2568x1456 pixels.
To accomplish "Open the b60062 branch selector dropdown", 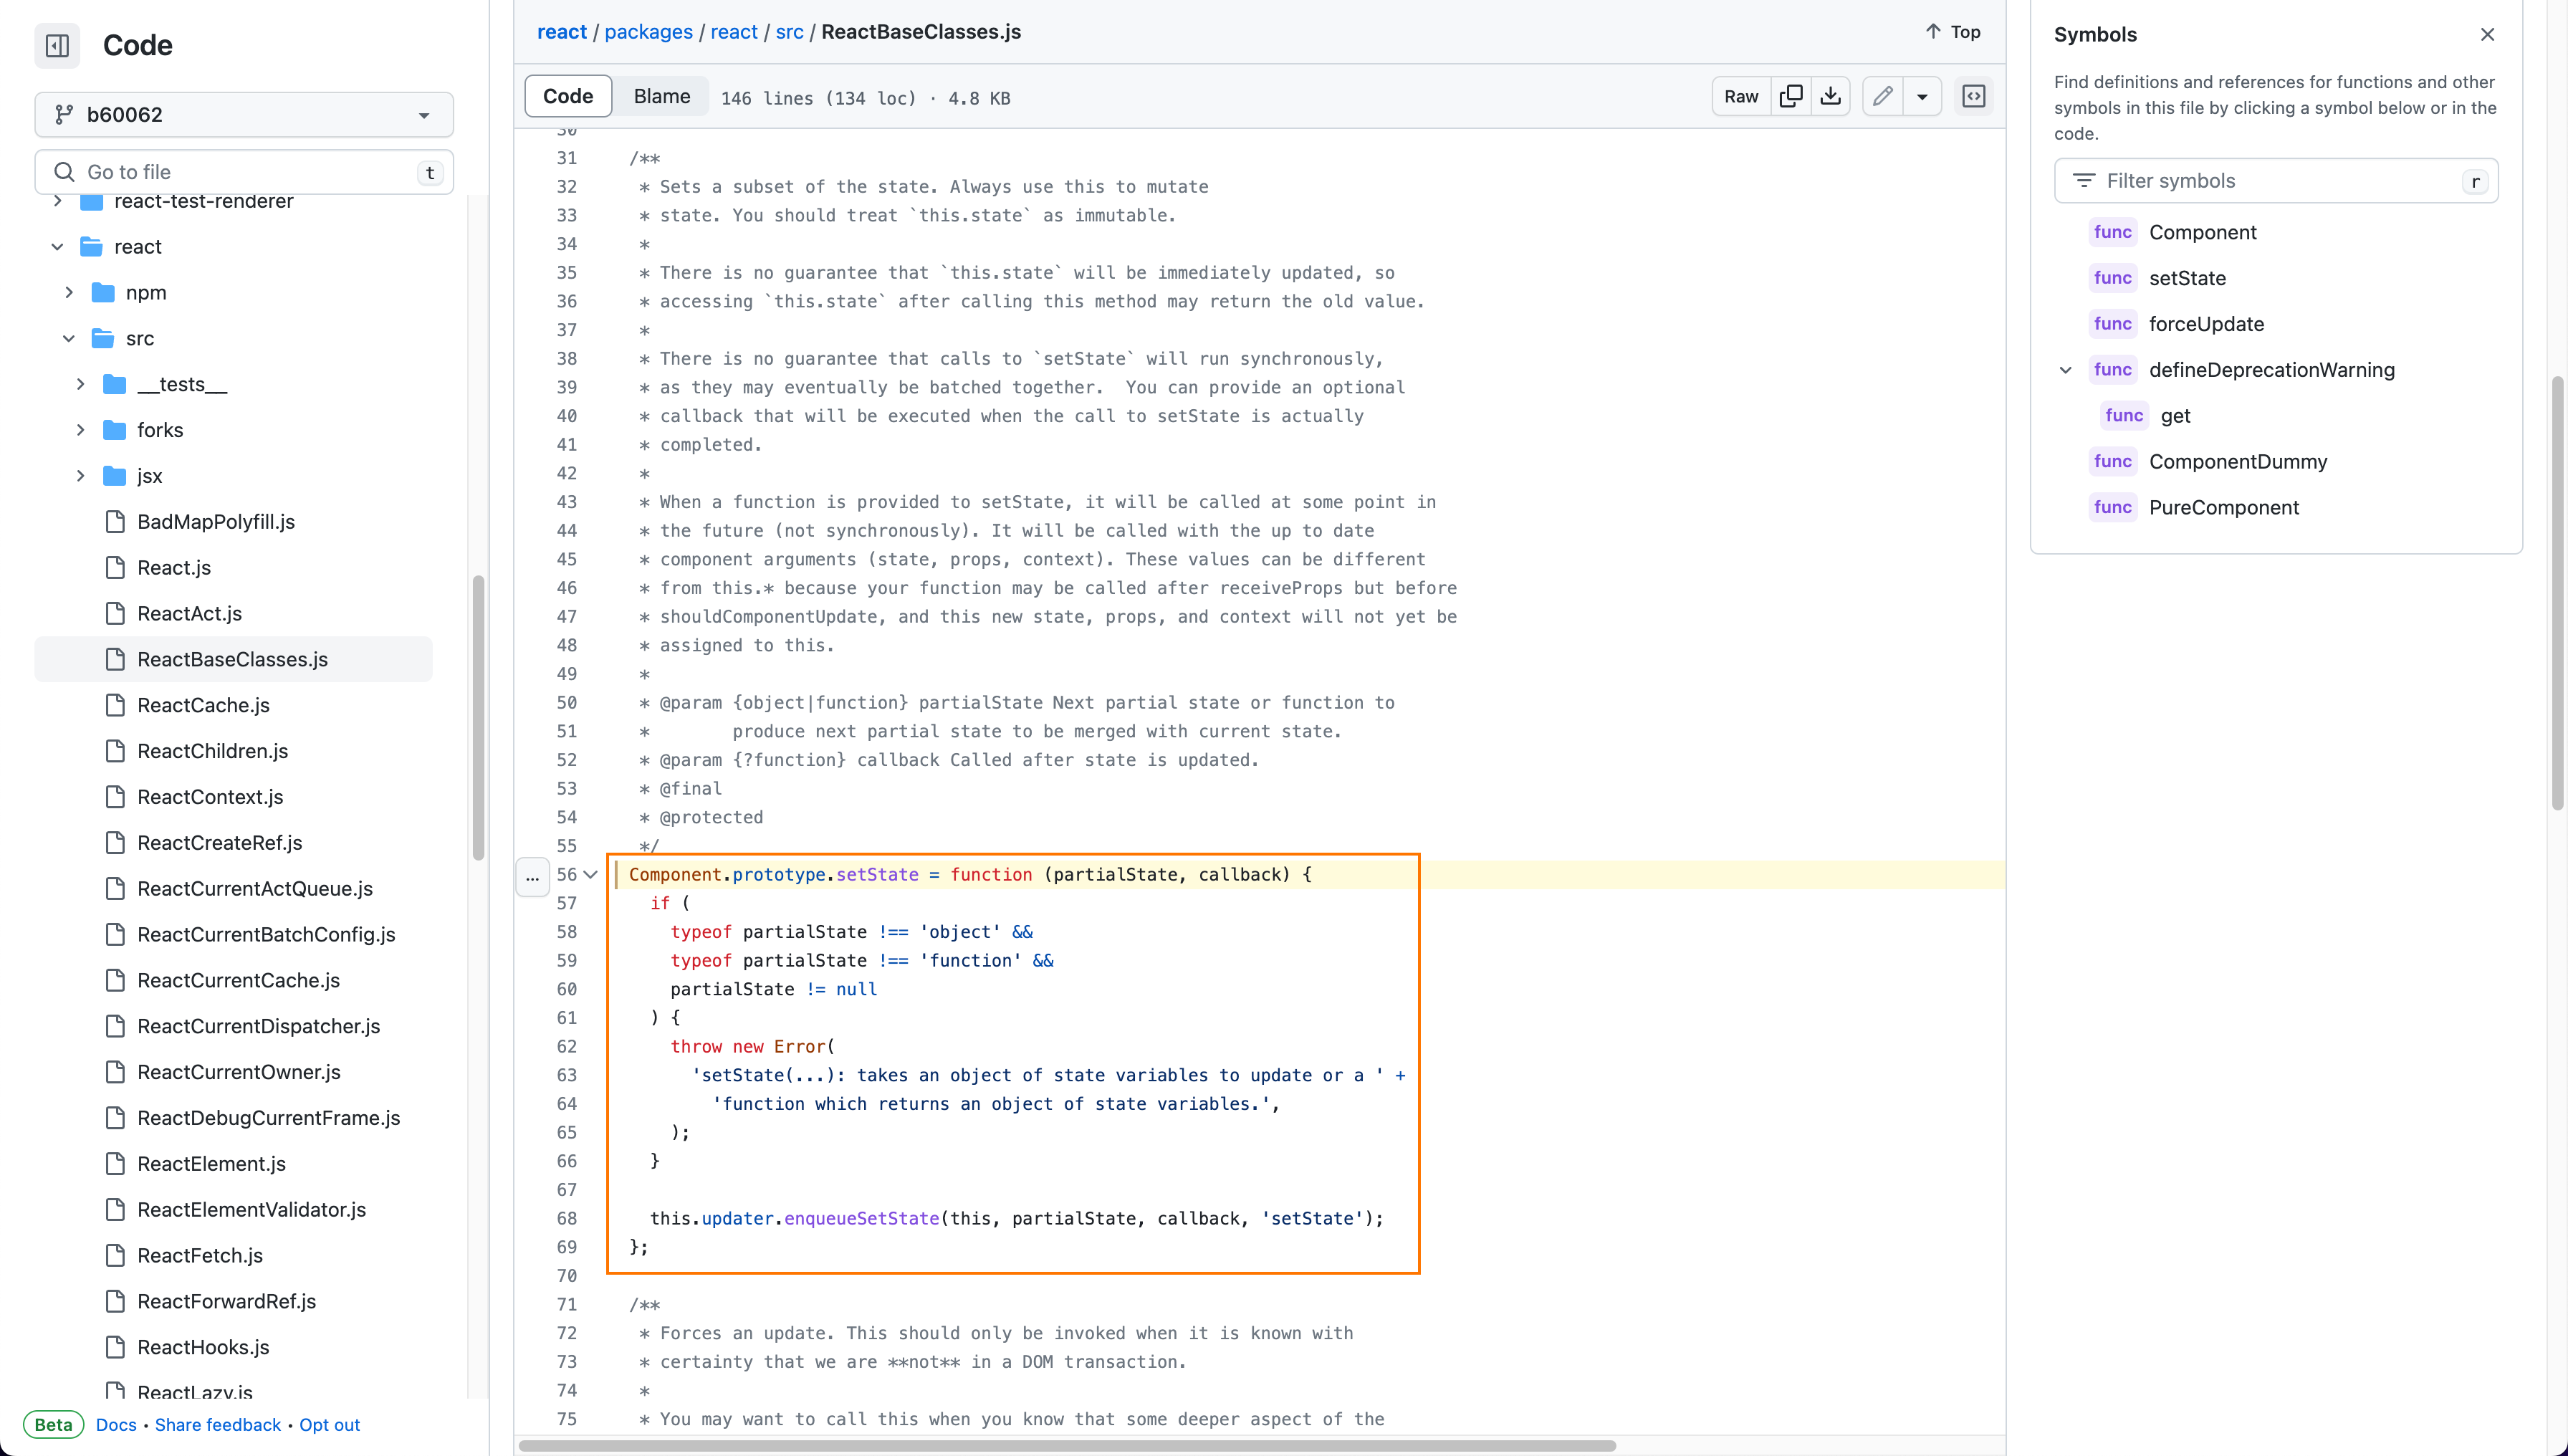I will pos(244,114).
